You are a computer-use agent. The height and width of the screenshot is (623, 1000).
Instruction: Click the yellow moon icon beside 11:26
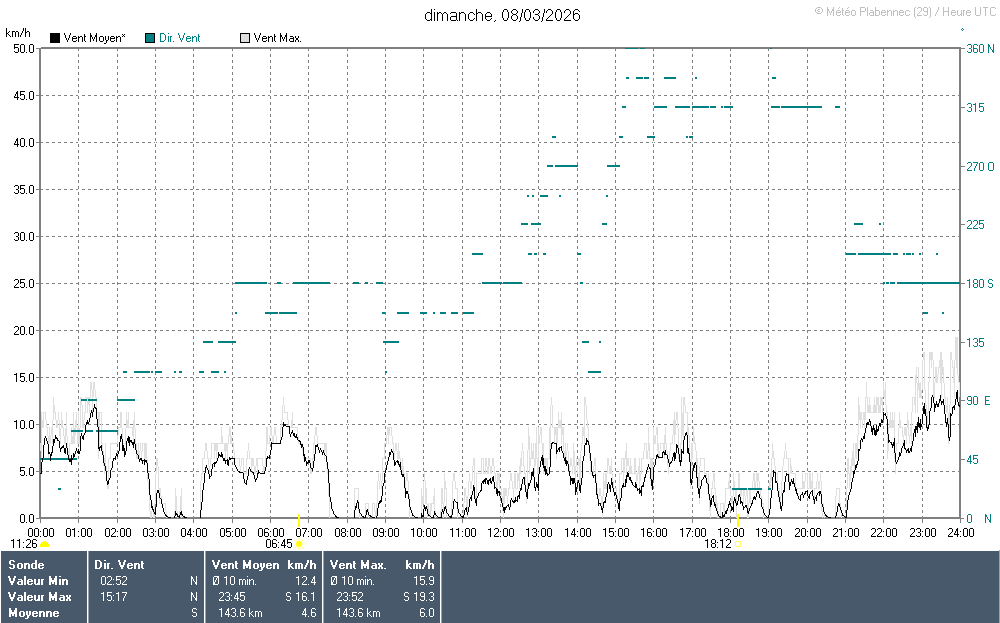point(45,544)
